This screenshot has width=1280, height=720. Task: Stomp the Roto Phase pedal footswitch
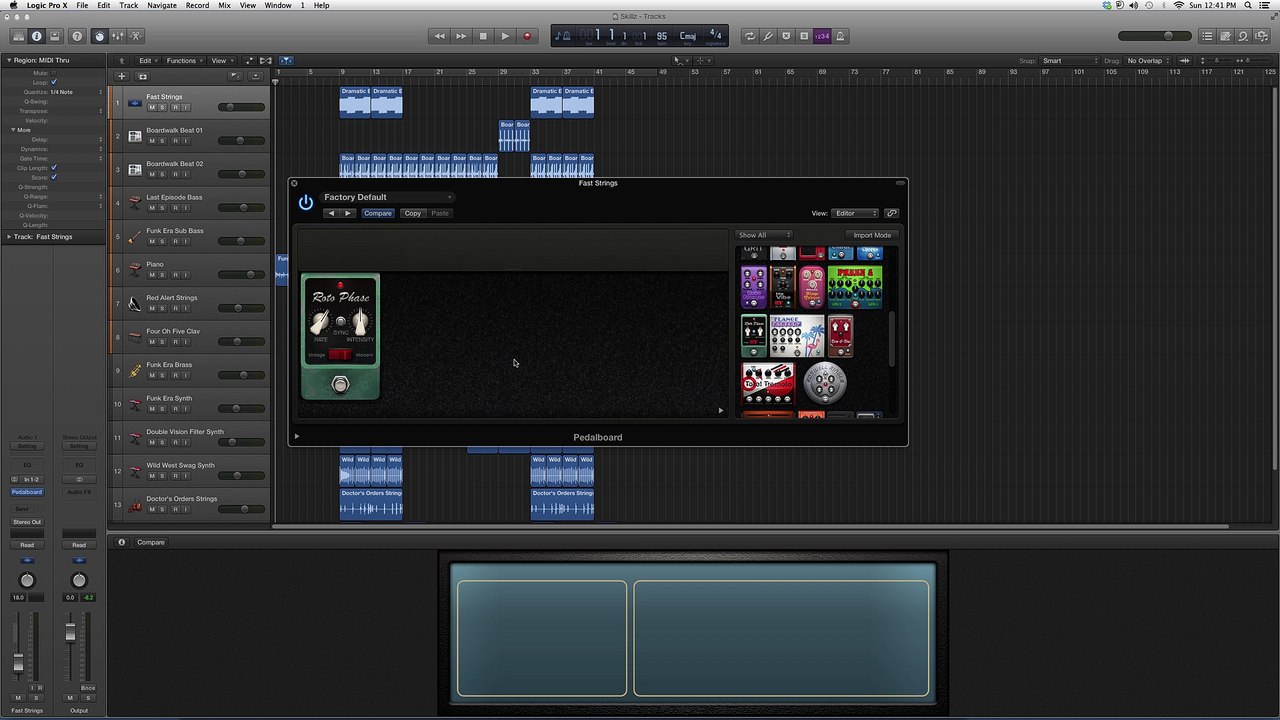click(x=341, y=384)
